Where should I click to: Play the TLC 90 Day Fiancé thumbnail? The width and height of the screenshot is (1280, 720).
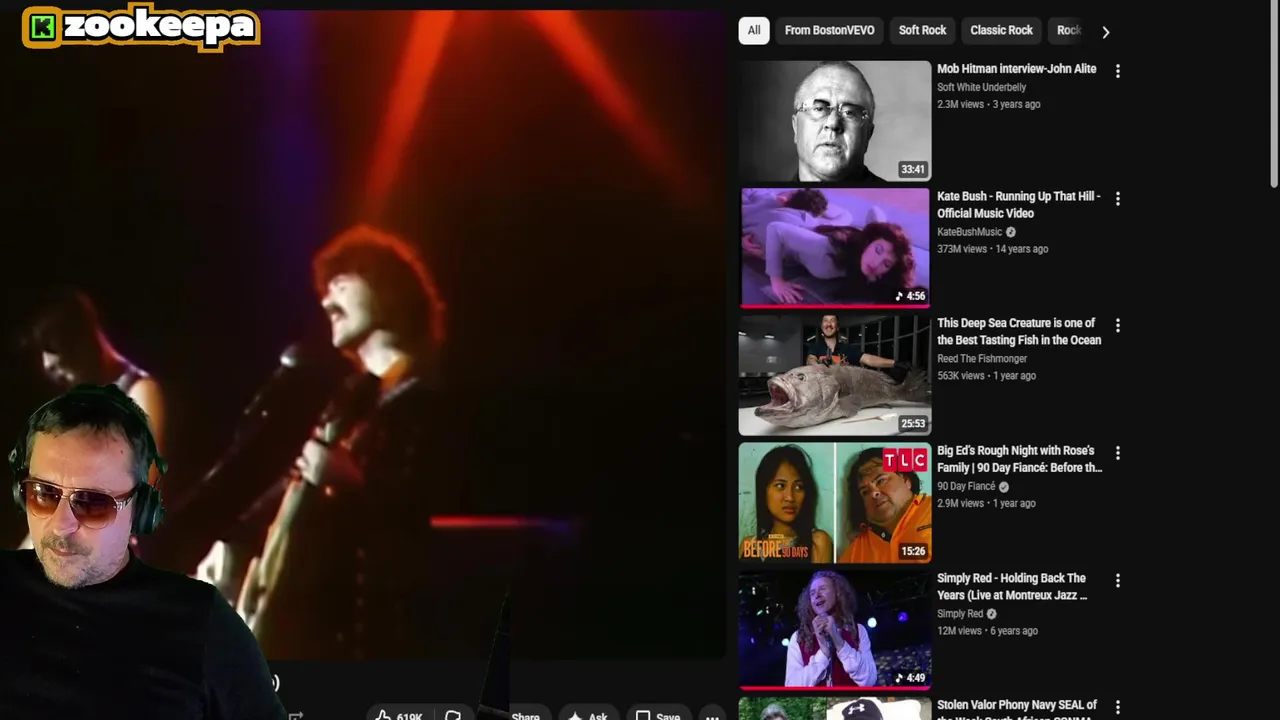coord(835,502)
